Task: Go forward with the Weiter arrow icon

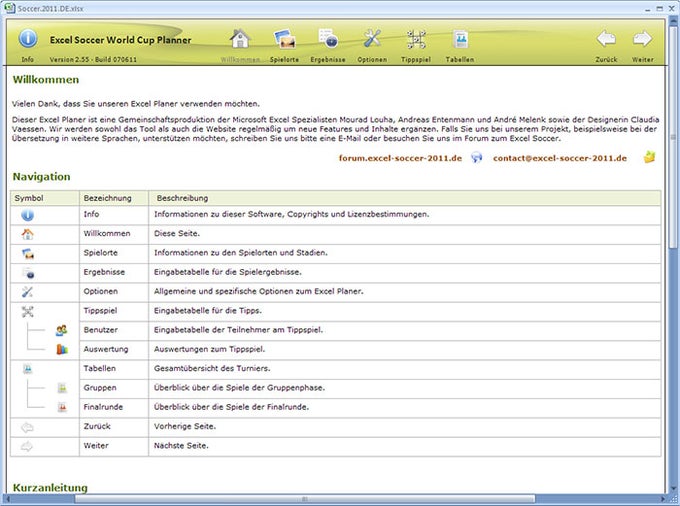Action: pos(642,39)
